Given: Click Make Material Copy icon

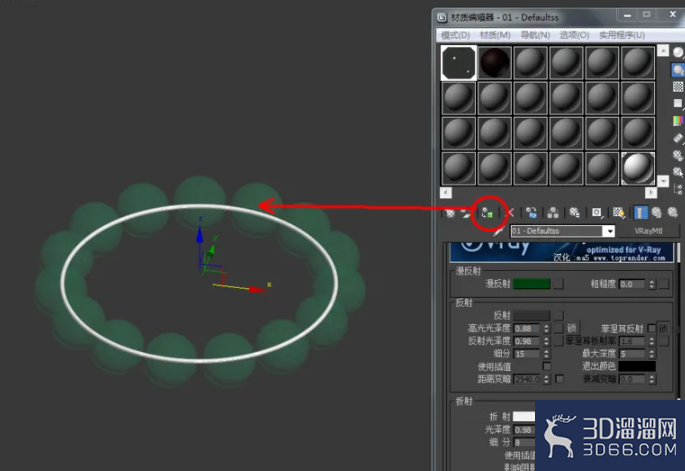Looking at the screenshot, I should 532,213.
